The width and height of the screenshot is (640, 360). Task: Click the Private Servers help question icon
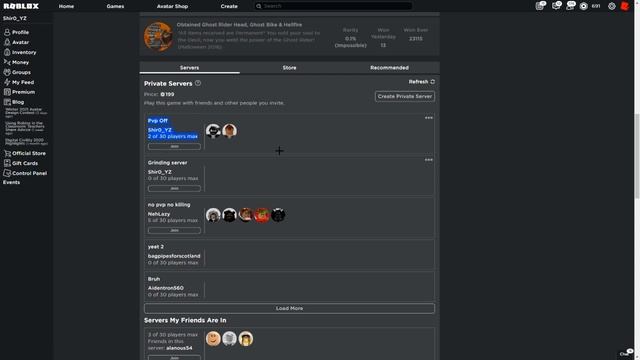(x=198, y=83)
